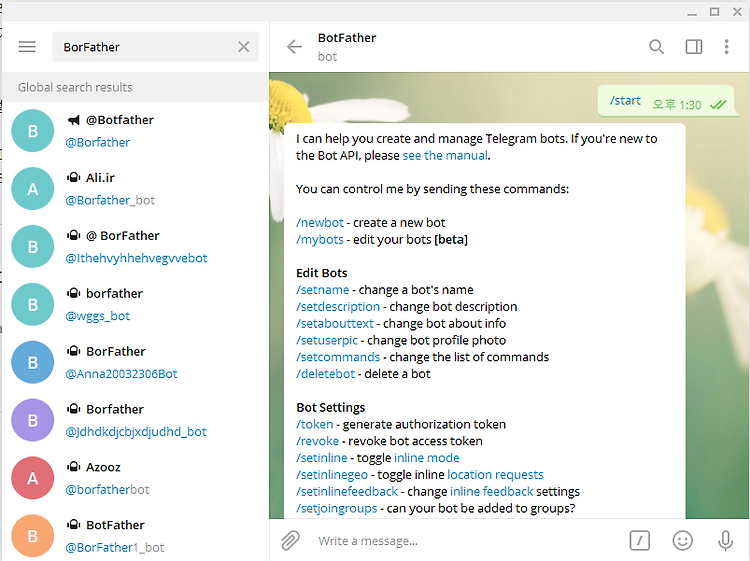The width and height of the screenshot is (750, 561).
Task: Click the red Azooz avatar
Action: pyautogui.click(x=33, y=478)
